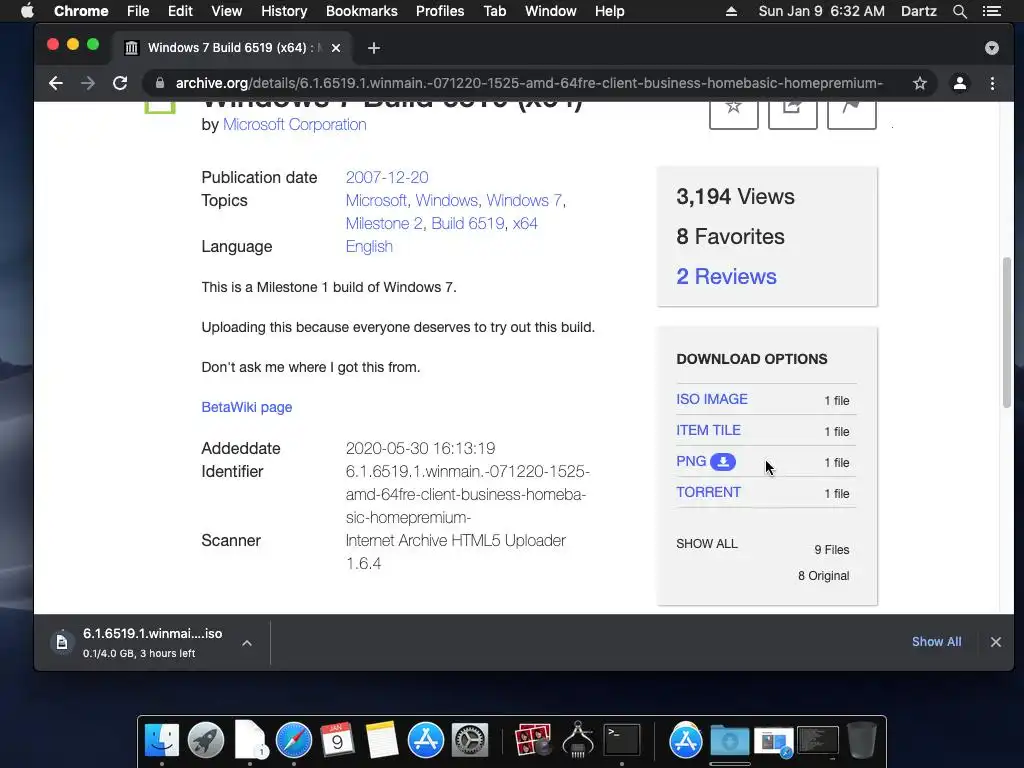Open the Help menu
1024x768 pixels.
click(x=609, y=11)
